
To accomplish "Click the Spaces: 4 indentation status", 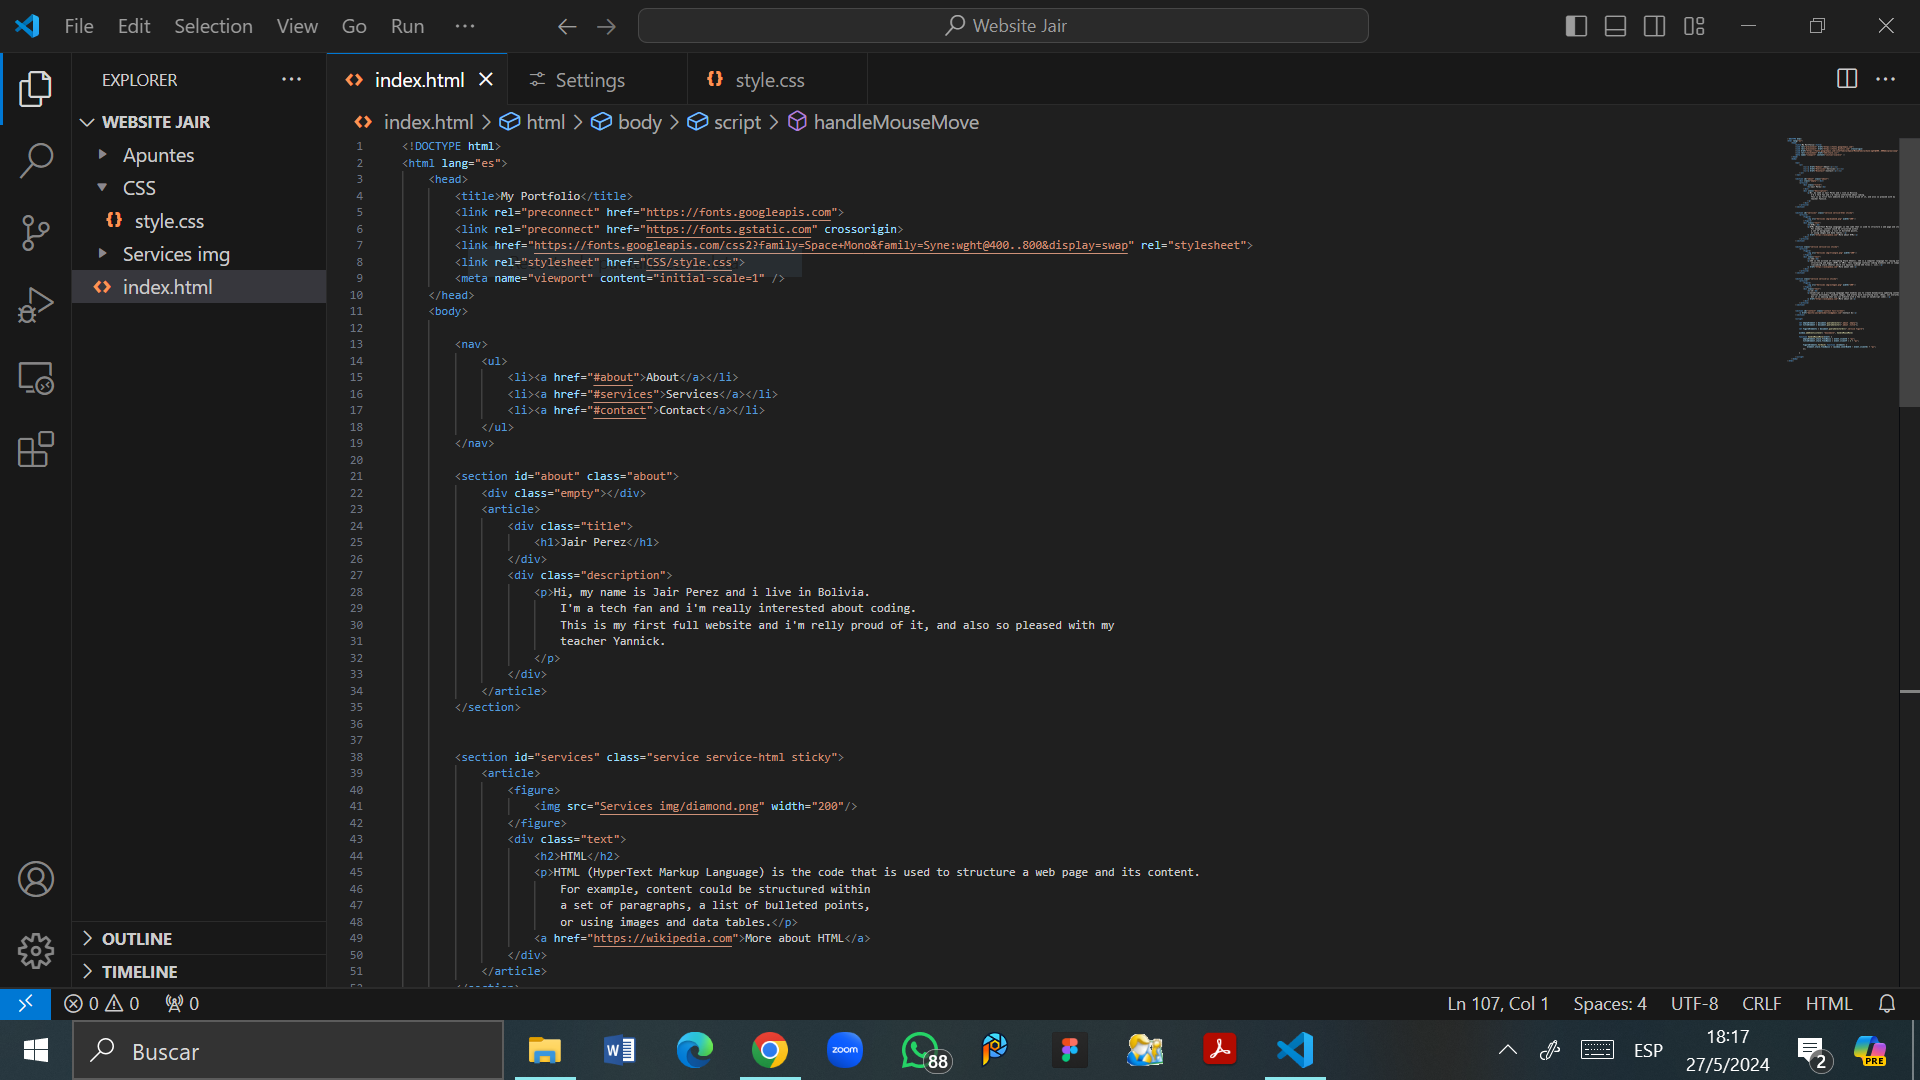I will (x=1609, y=1003).
